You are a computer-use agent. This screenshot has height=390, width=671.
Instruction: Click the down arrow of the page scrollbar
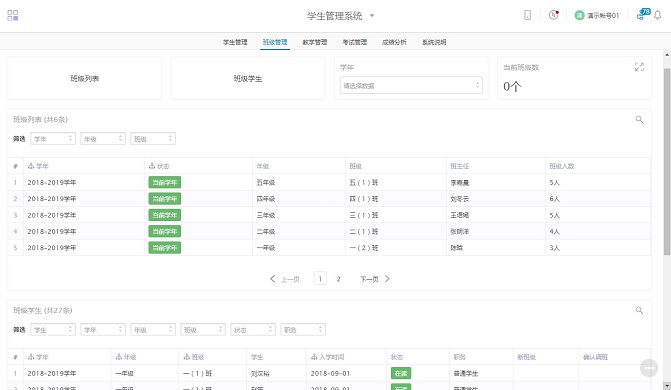(667, 386)
